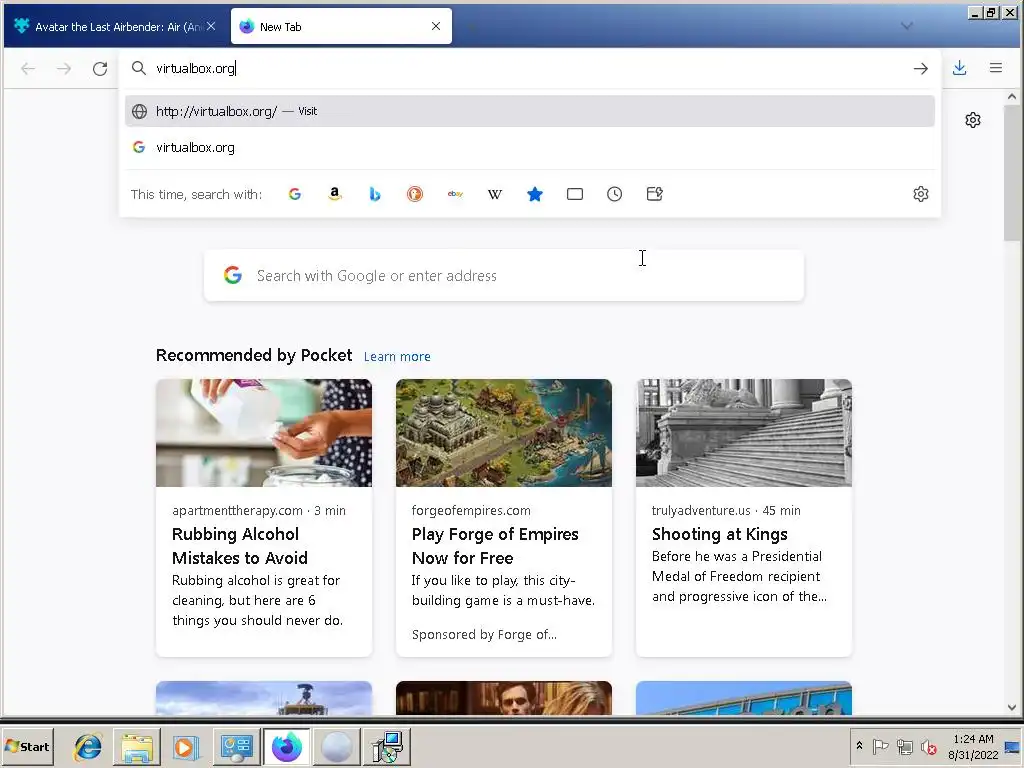This screenshot has height=768, width=1024.
Task: Search this time with Wikipedia
Action: pyautogui.click(x=495, y=194)
